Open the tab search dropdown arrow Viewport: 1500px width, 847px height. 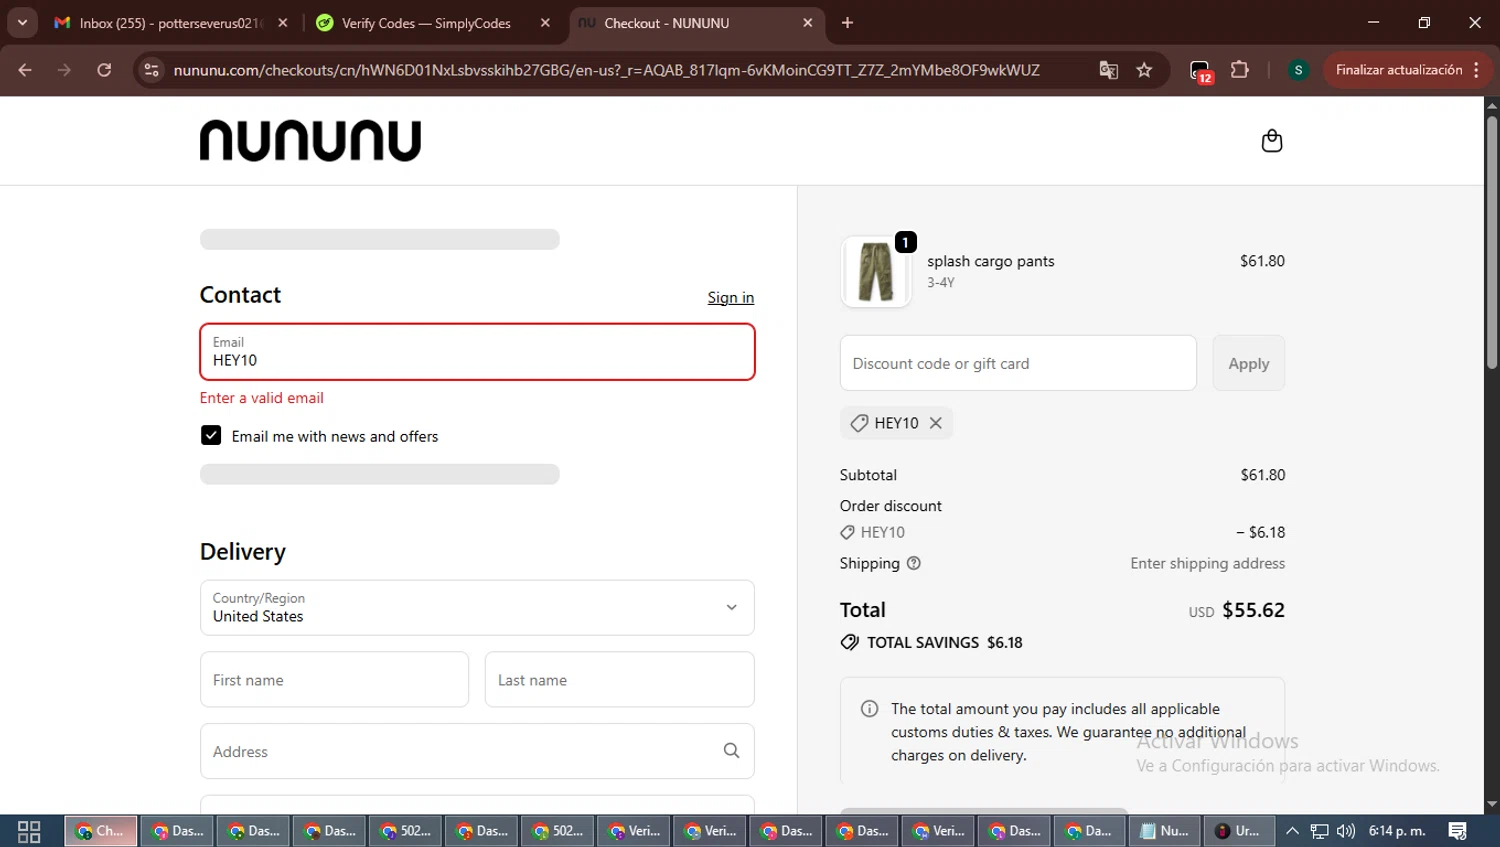tap(22, 23)
